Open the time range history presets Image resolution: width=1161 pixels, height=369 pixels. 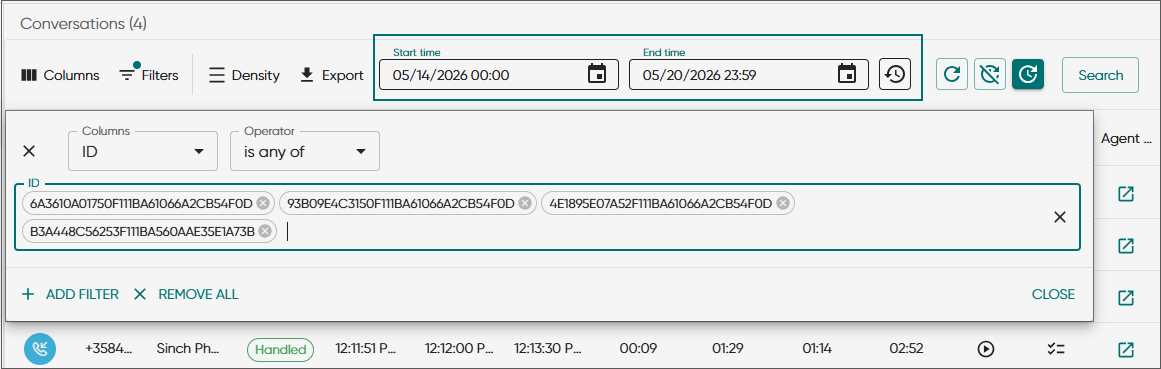click(895, 74)
